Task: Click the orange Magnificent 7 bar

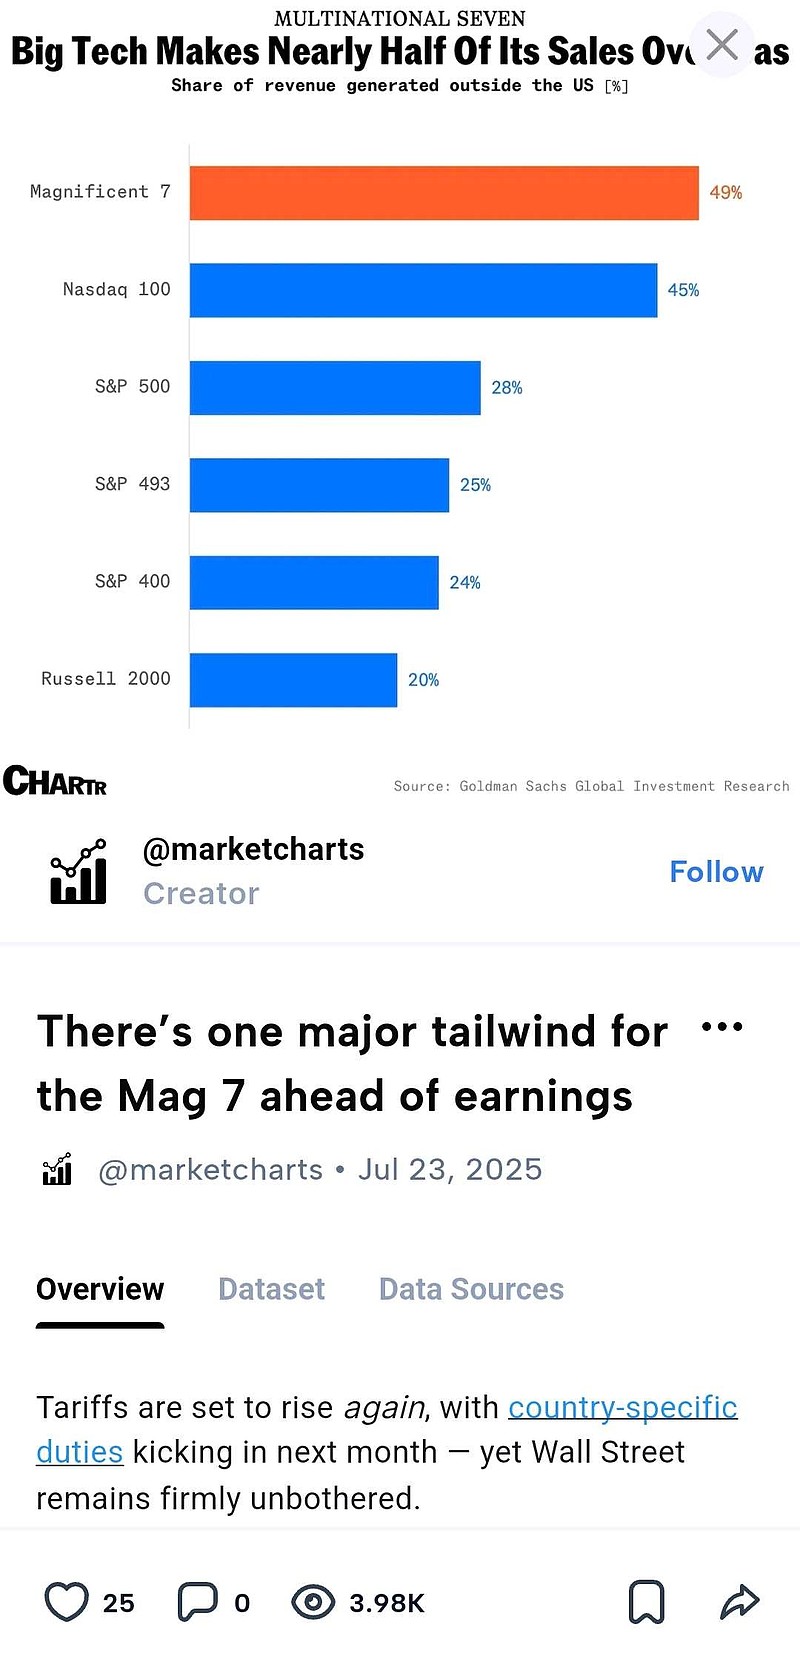Action: click(444, 193)
